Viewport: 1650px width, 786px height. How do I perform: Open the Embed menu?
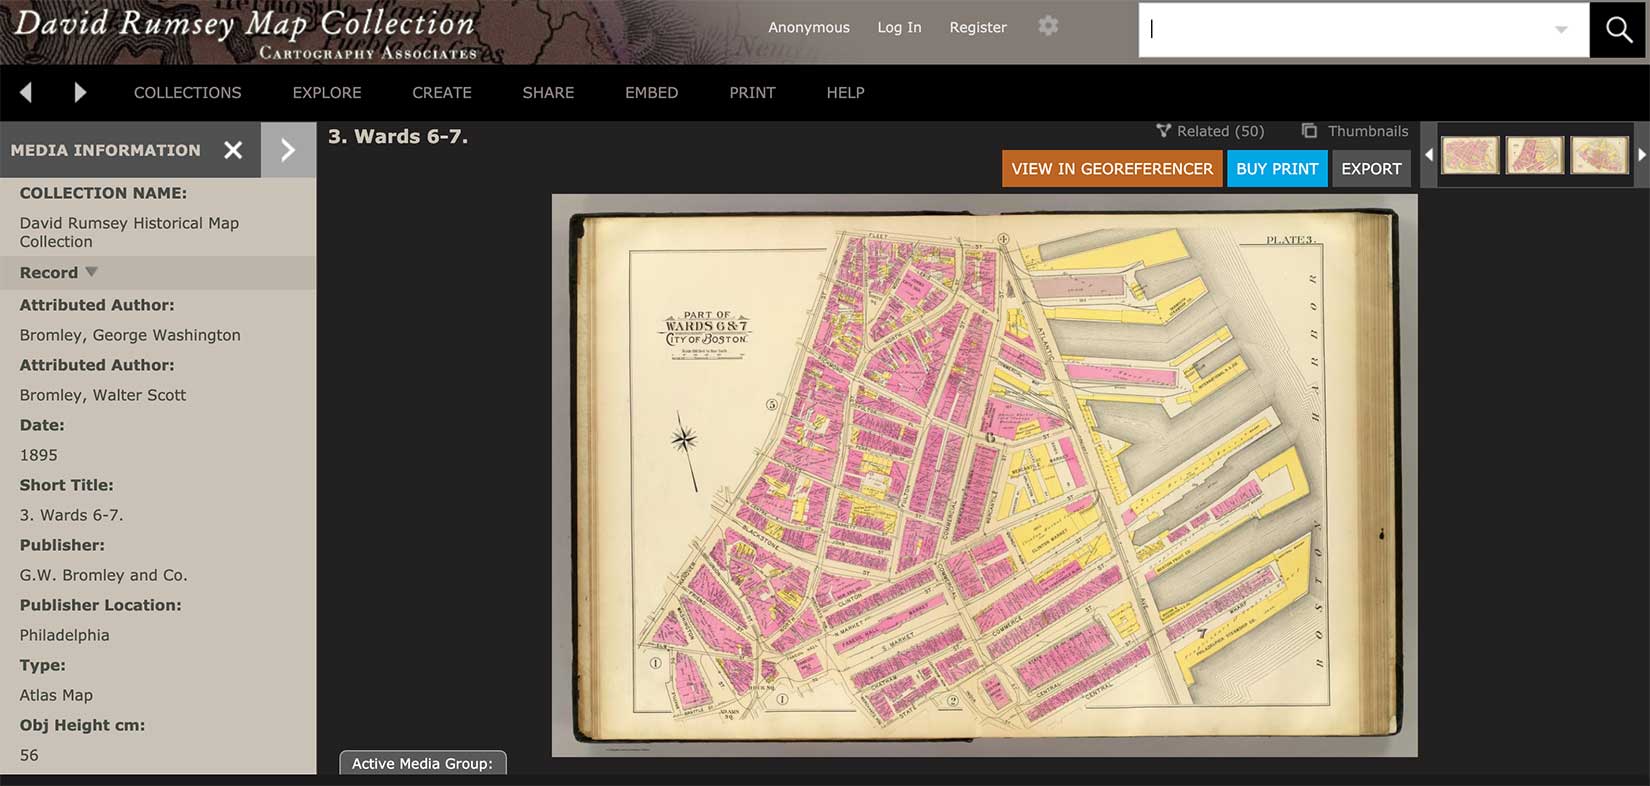tap(652, 92)
